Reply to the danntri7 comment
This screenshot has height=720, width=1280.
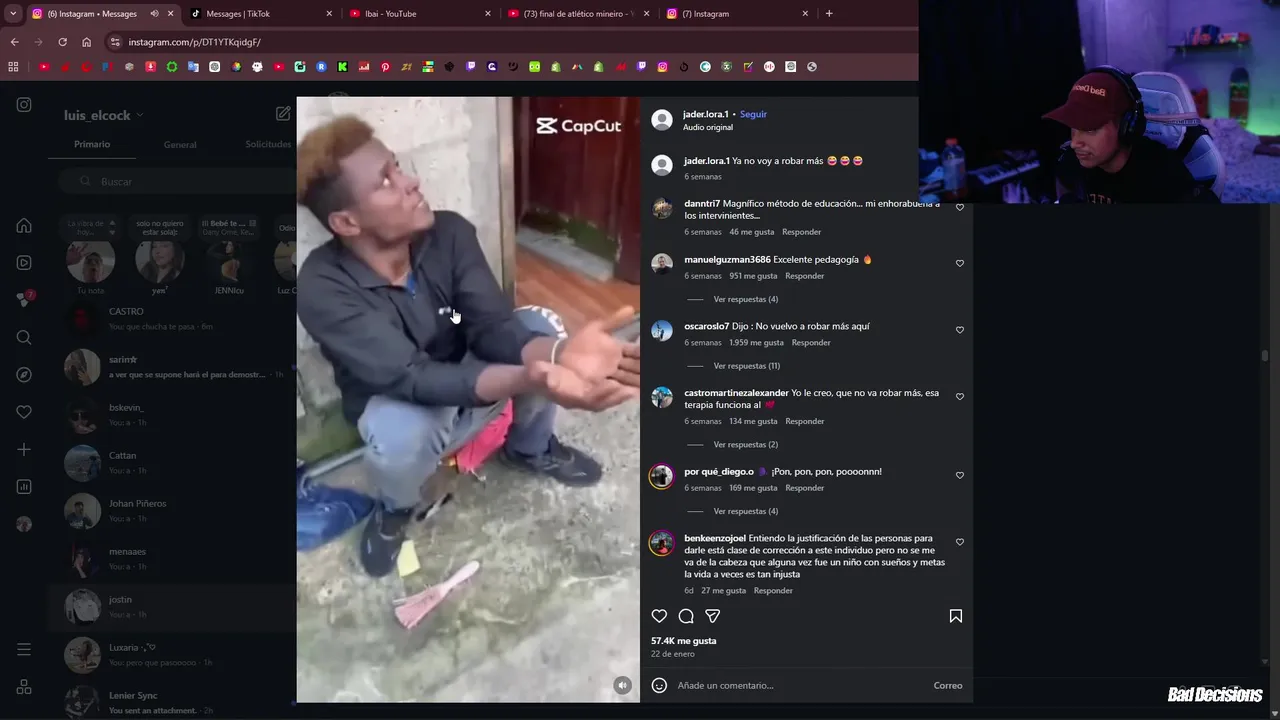tap(801, 232)
